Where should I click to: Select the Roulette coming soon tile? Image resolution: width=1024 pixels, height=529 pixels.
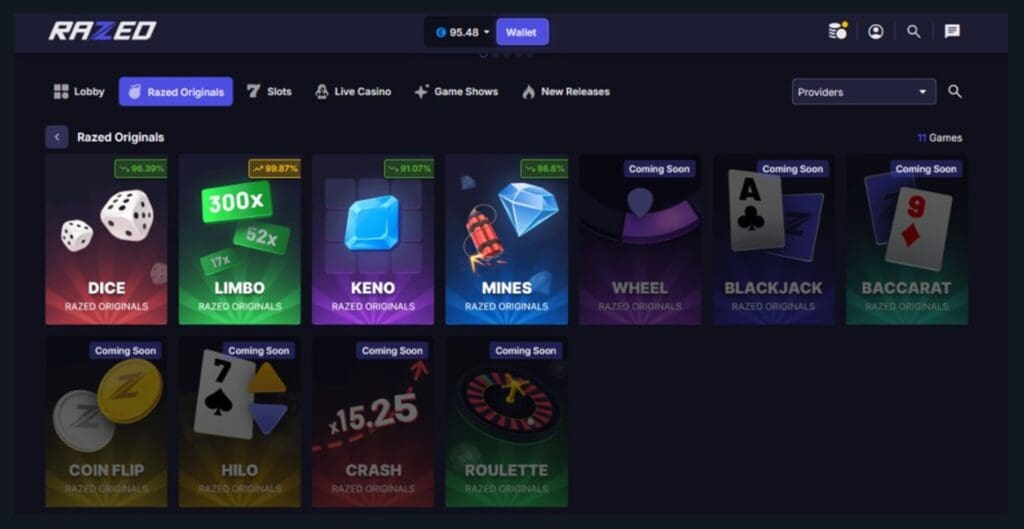[x=507, y=422]
